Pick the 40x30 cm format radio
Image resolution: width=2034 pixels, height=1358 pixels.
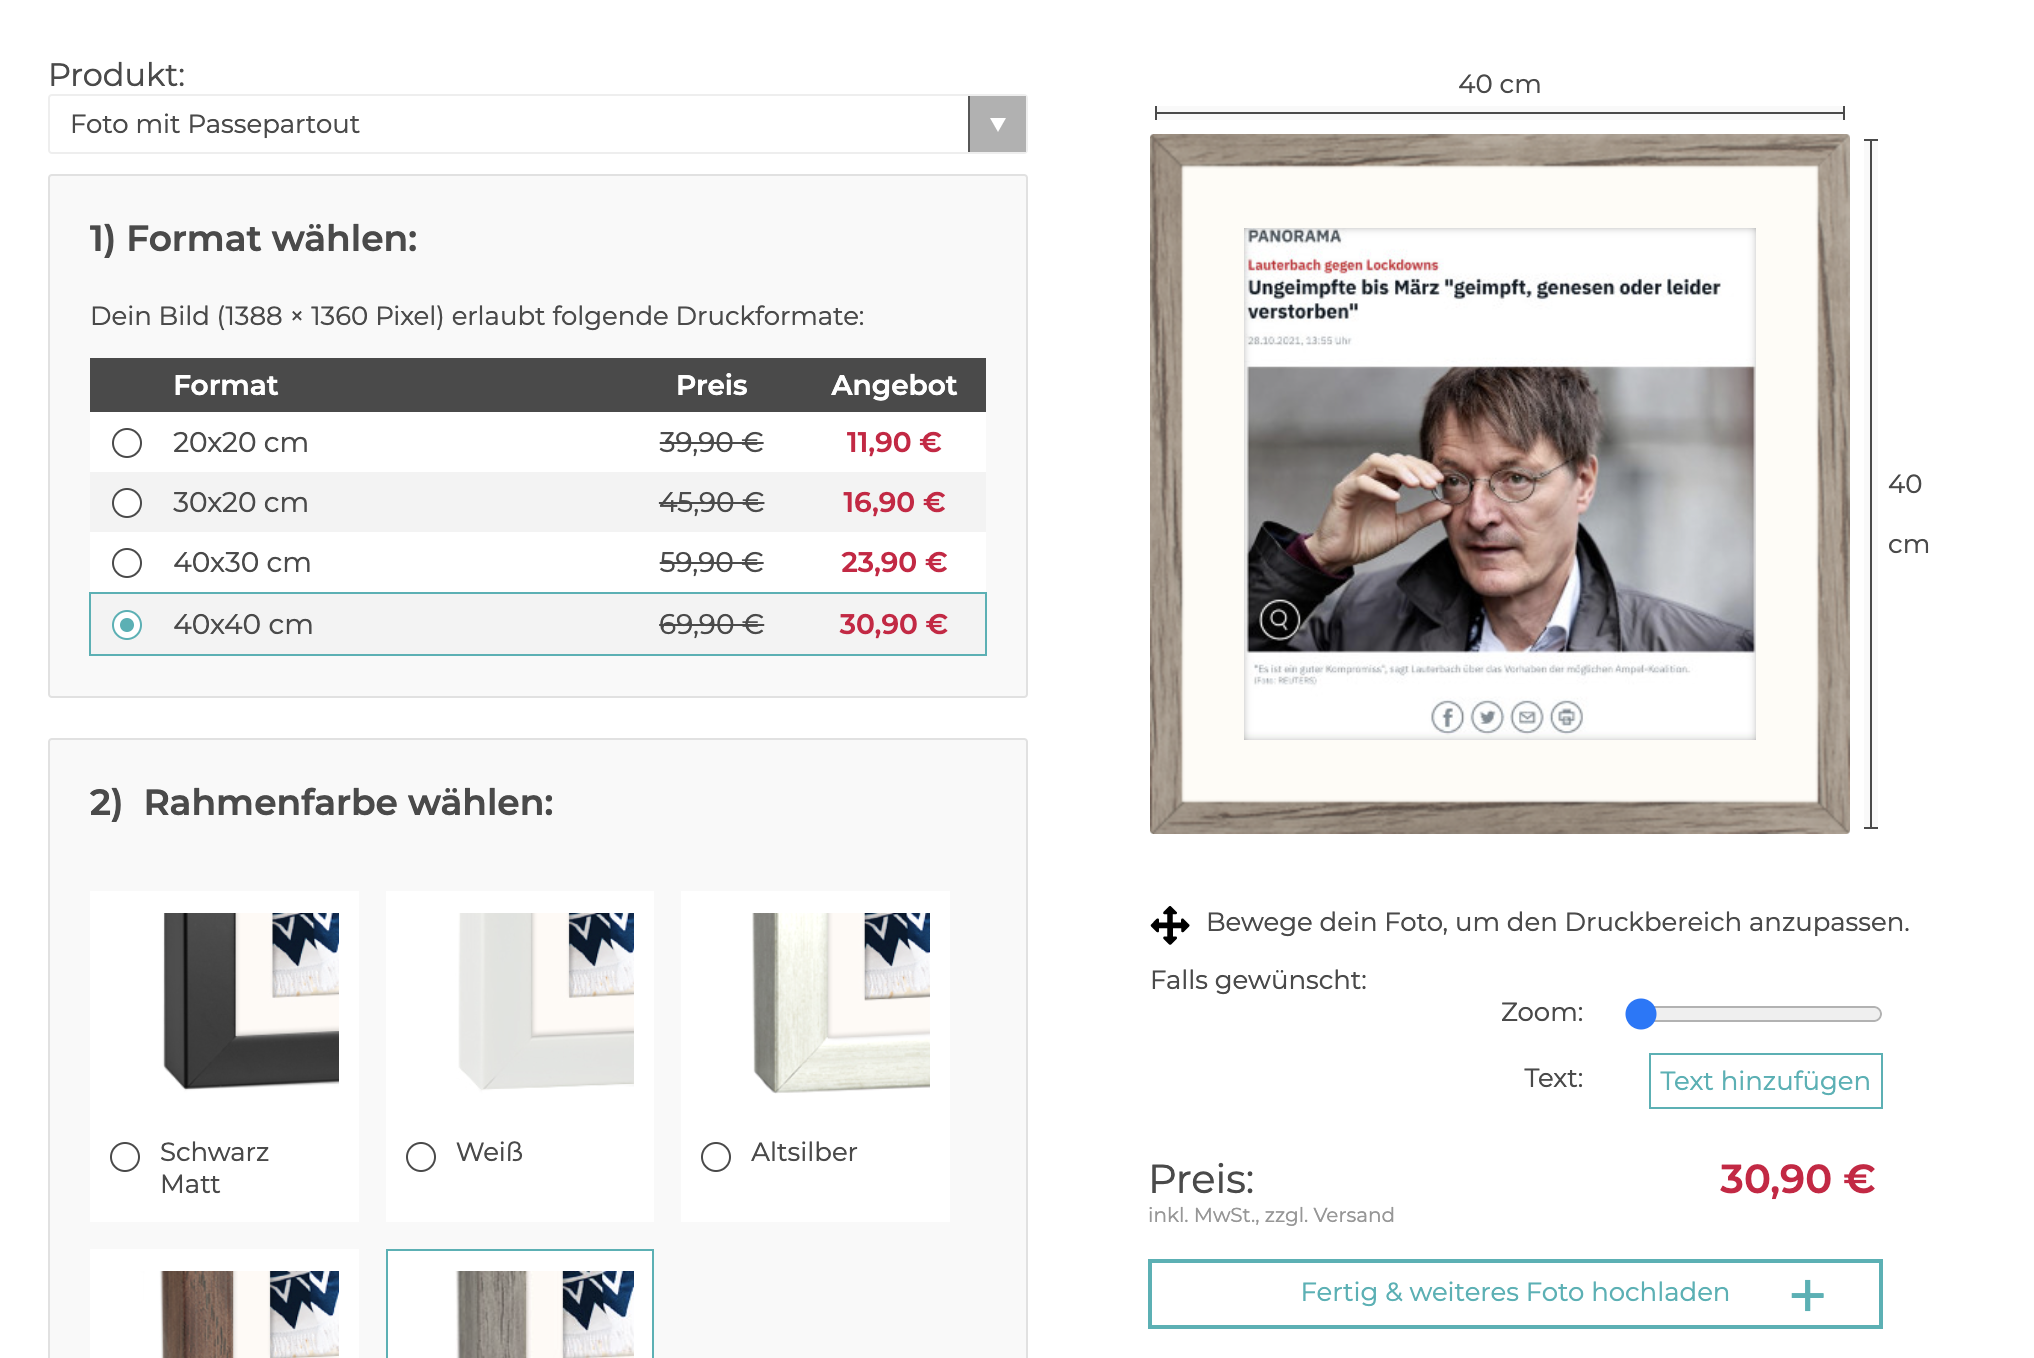point(127,563)
